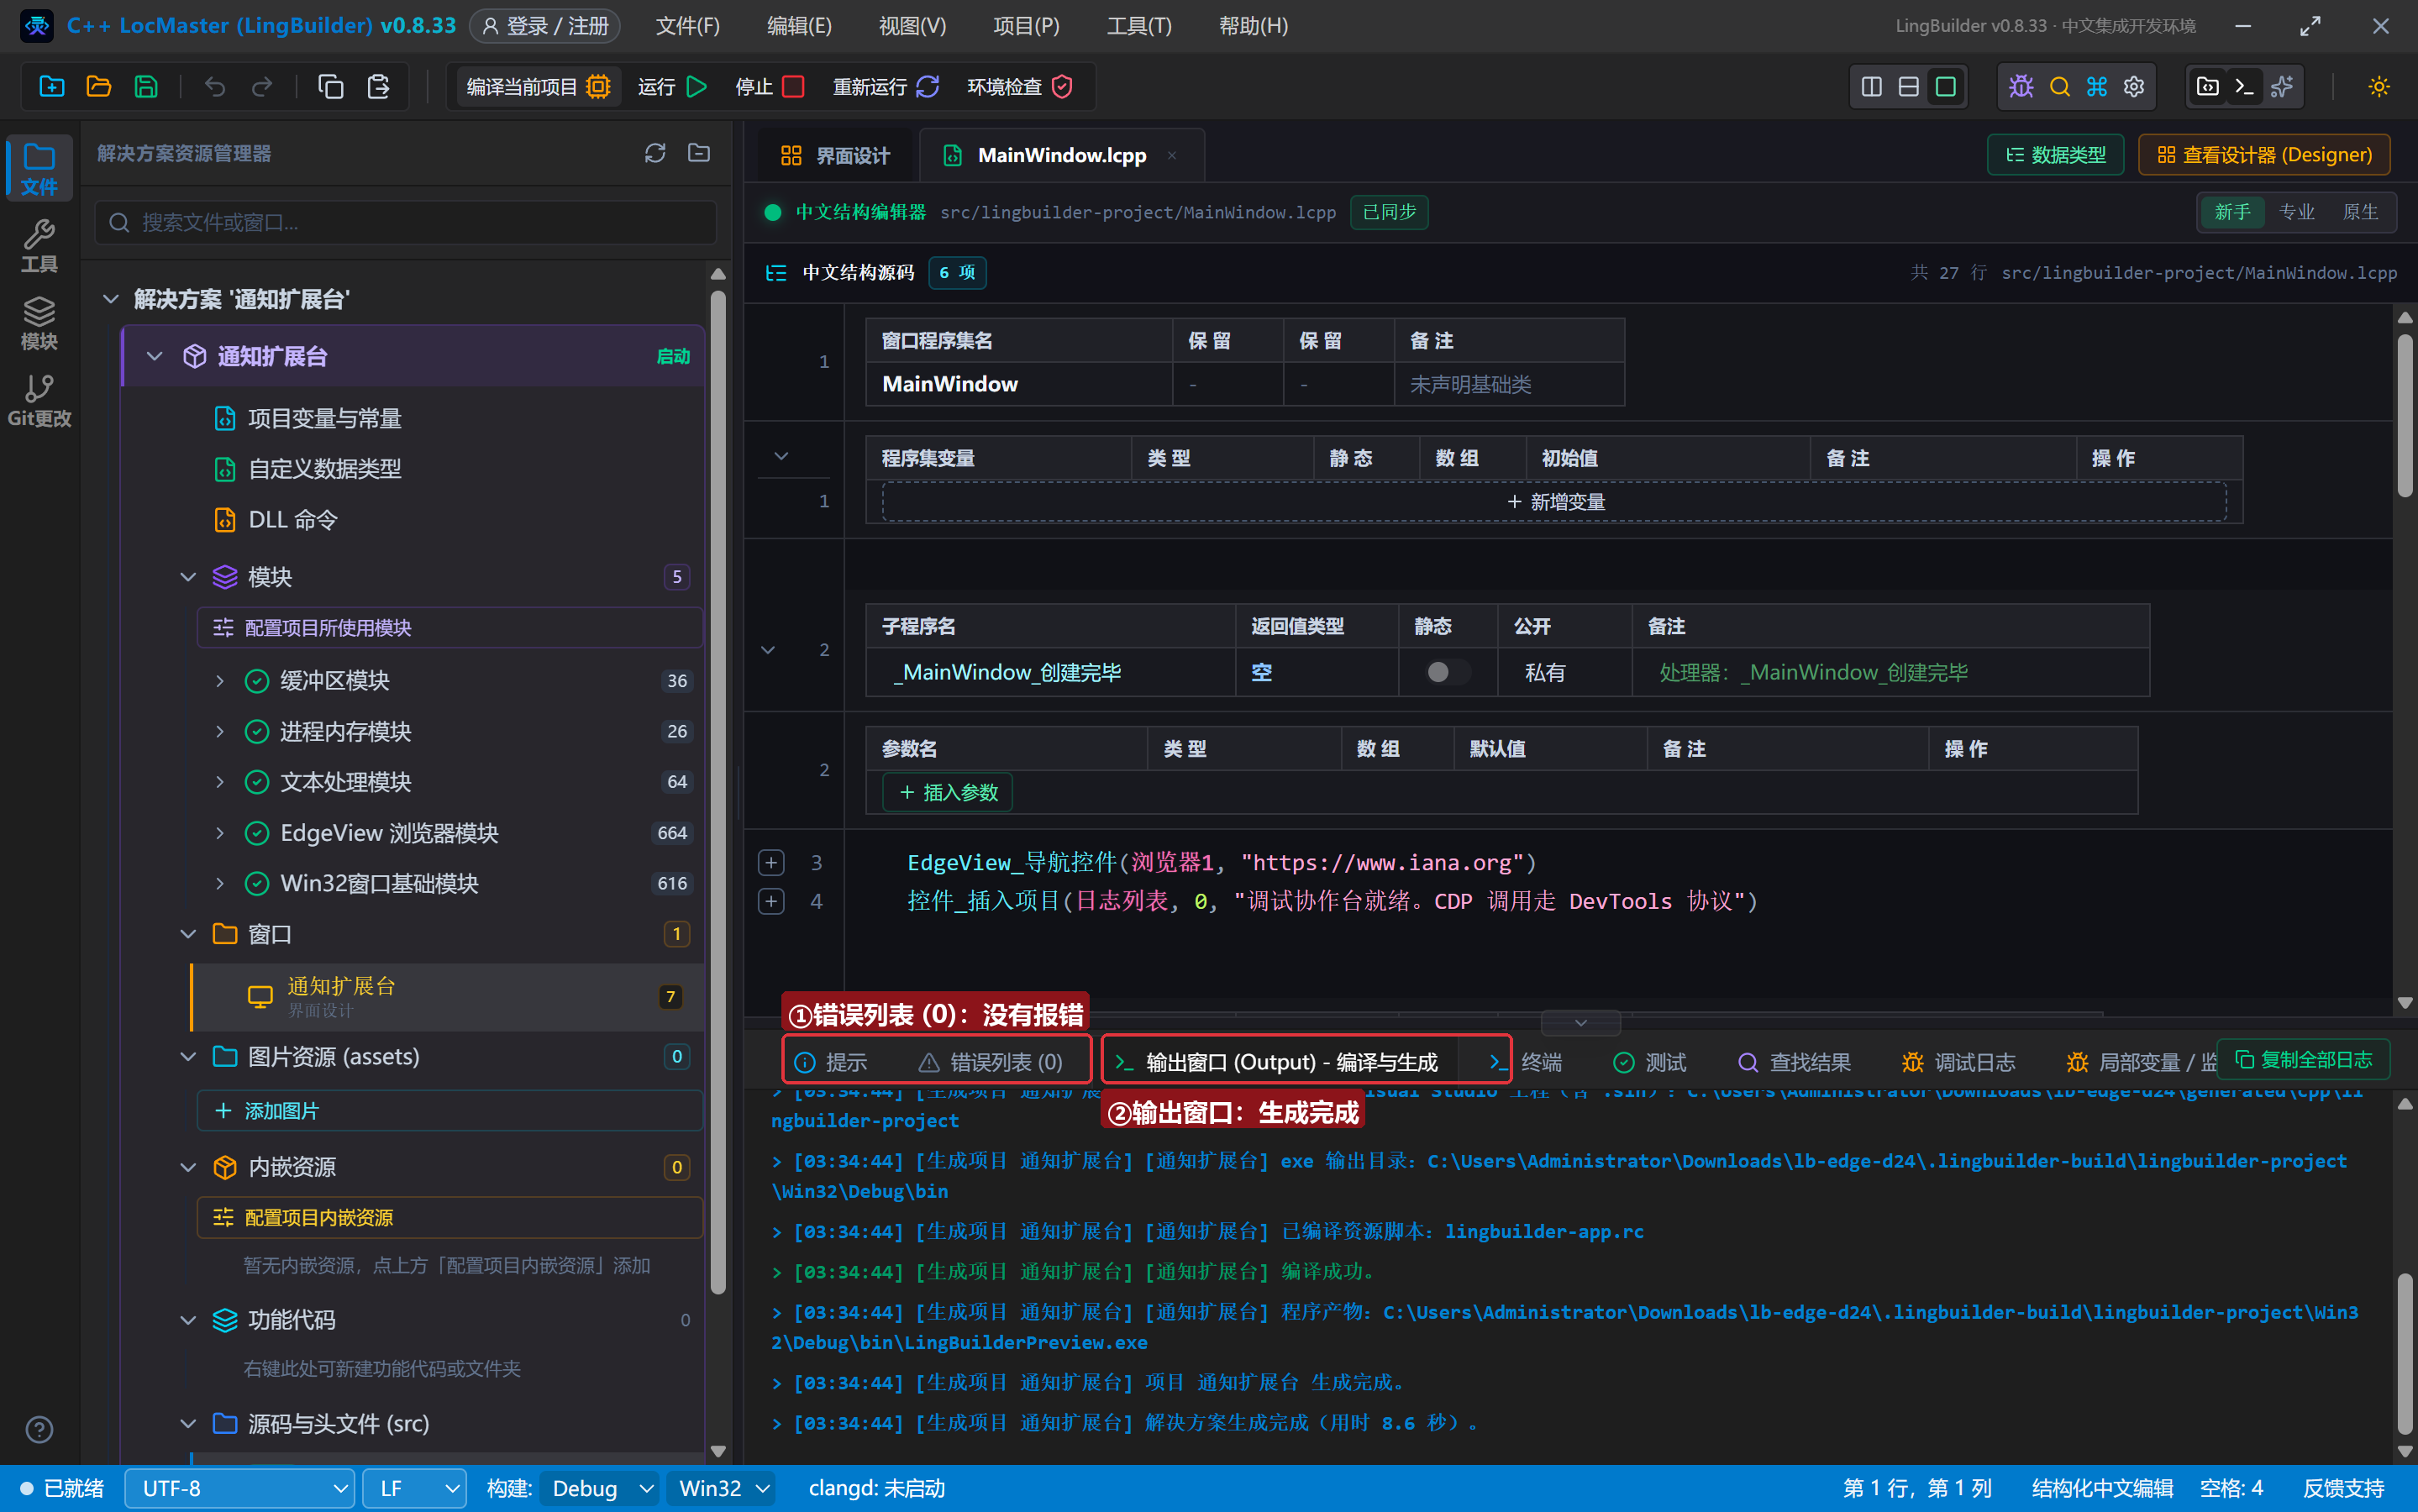Open the UTF-8 encoding dropdown
The width and height of the screenshot is (2418, 1512).
[x=240, y=1488]
